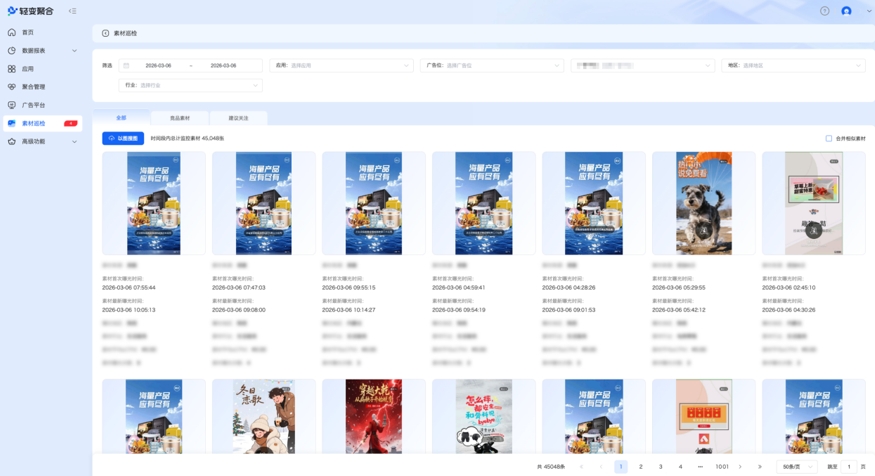Go to 聚合管理 in sidebar

click(33, 87)
